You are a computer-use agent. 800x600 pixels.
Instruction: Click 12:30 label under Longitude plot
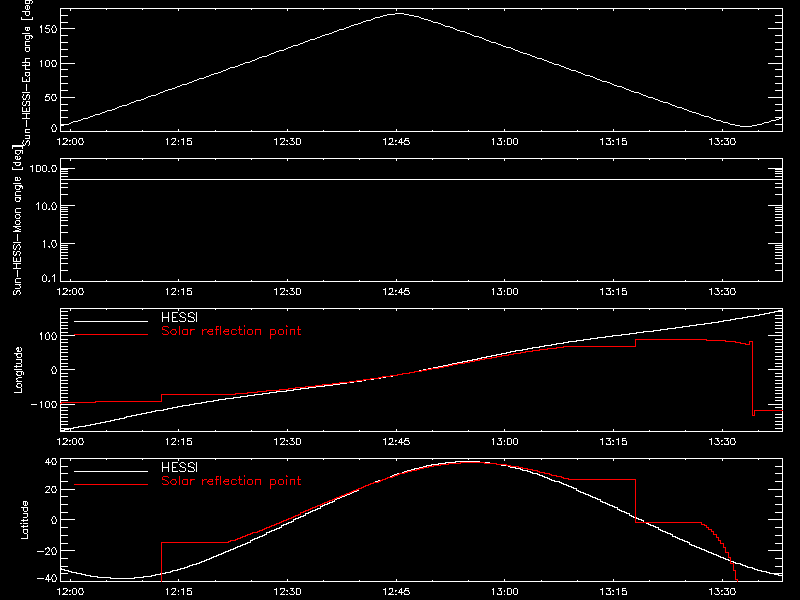[x=287, y=441]
